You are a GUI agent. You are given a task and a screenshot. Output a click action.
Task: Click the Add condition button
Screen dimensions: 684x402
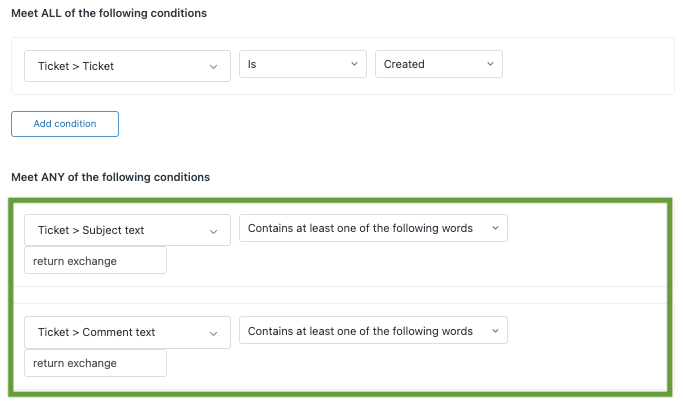point(65,124)
